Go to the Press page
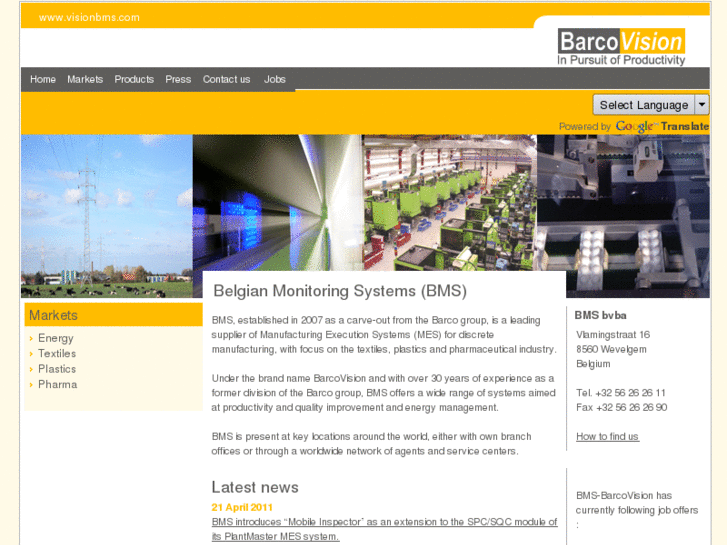This screenshot has width=727, height=545. 178,79
